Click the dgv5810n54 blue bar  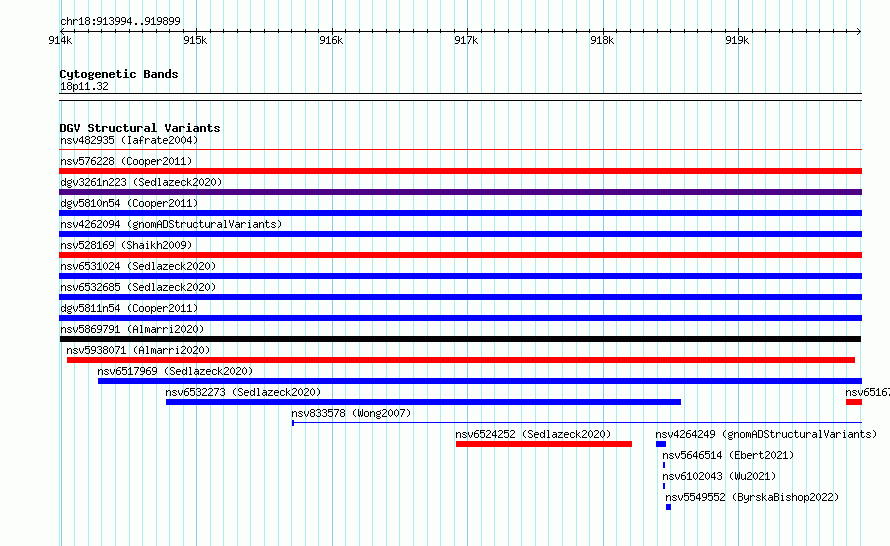coord(460,213)
